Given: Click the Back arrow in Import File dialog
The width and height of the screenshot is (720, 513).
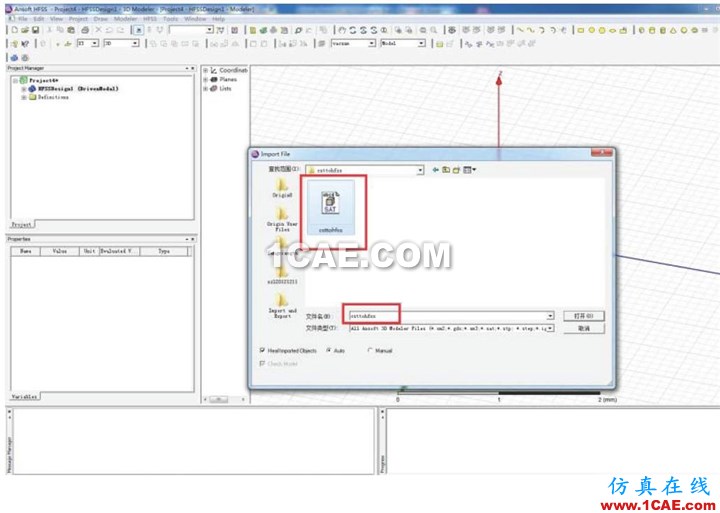Looking at the screenshot, I should coord(435,170).
